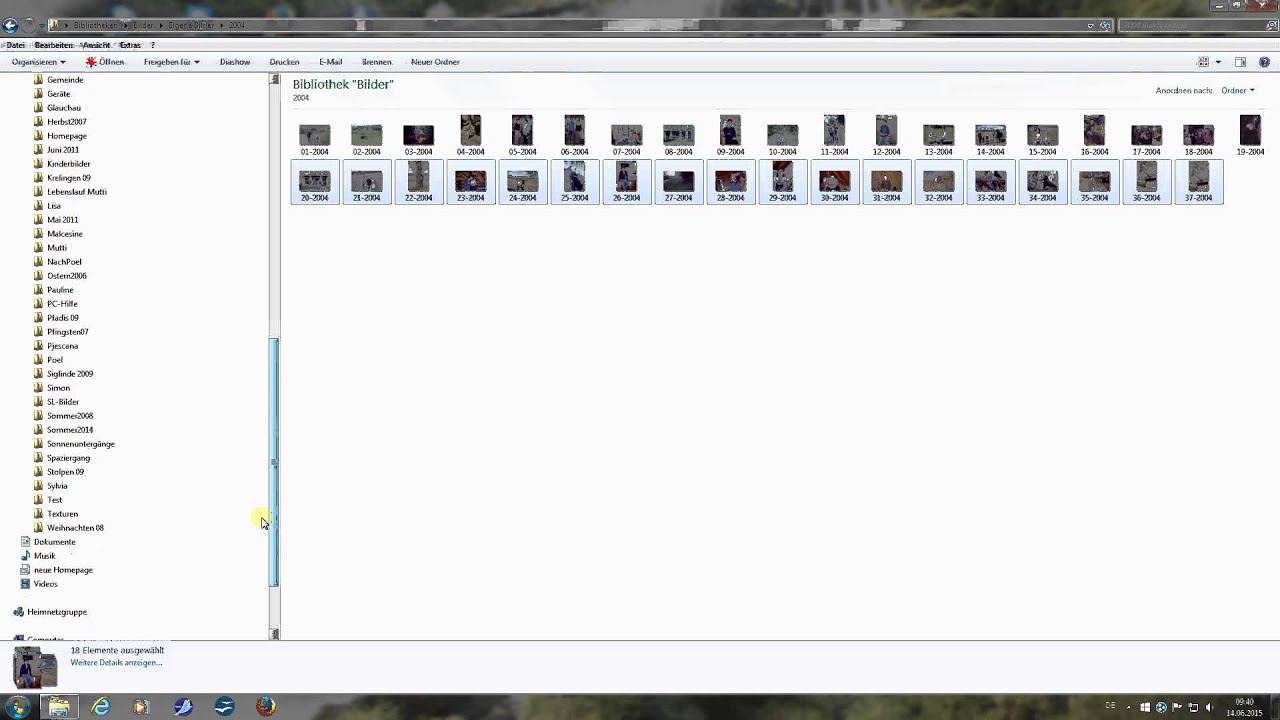This screenshot has height=720, width=1280.
Task: Select the Pfingsten07 folder
Action: click(x=67, y=332)
